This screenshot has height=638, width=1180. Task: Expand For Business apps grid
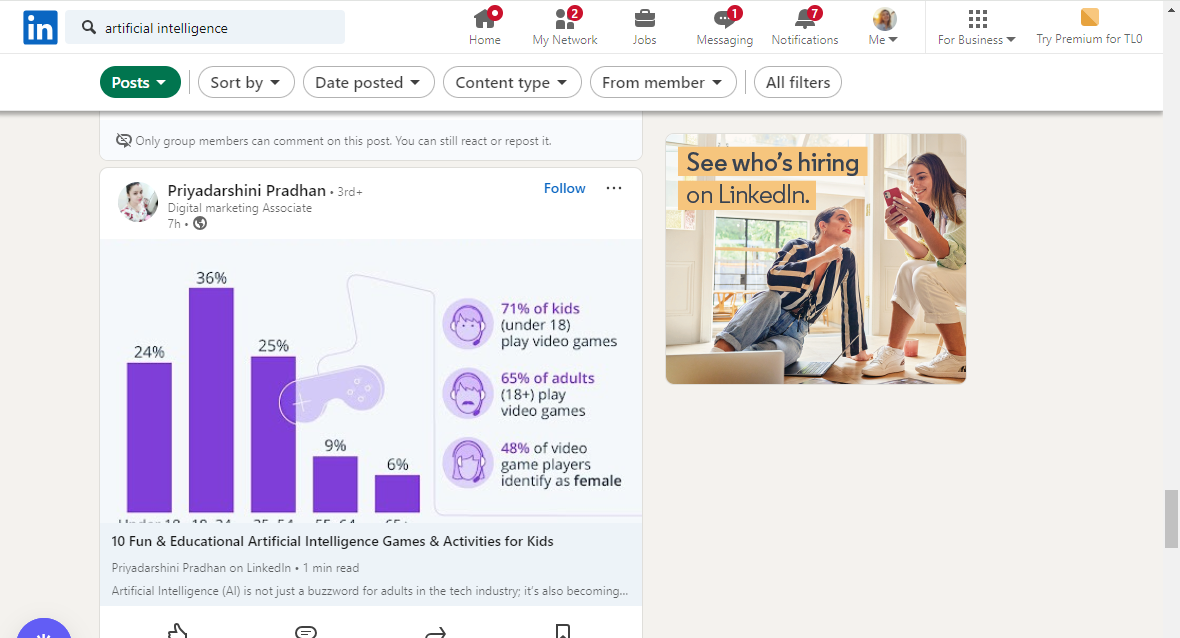[x=977, y=26]
